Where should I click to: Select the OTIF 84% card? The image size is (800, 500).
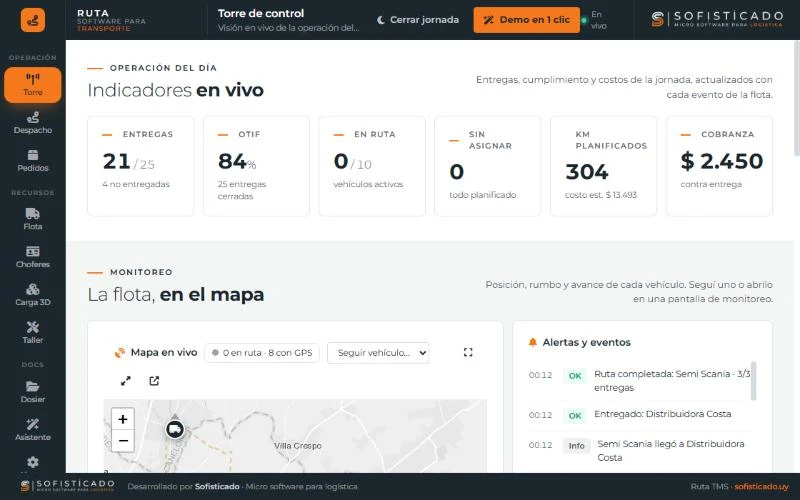256,166
